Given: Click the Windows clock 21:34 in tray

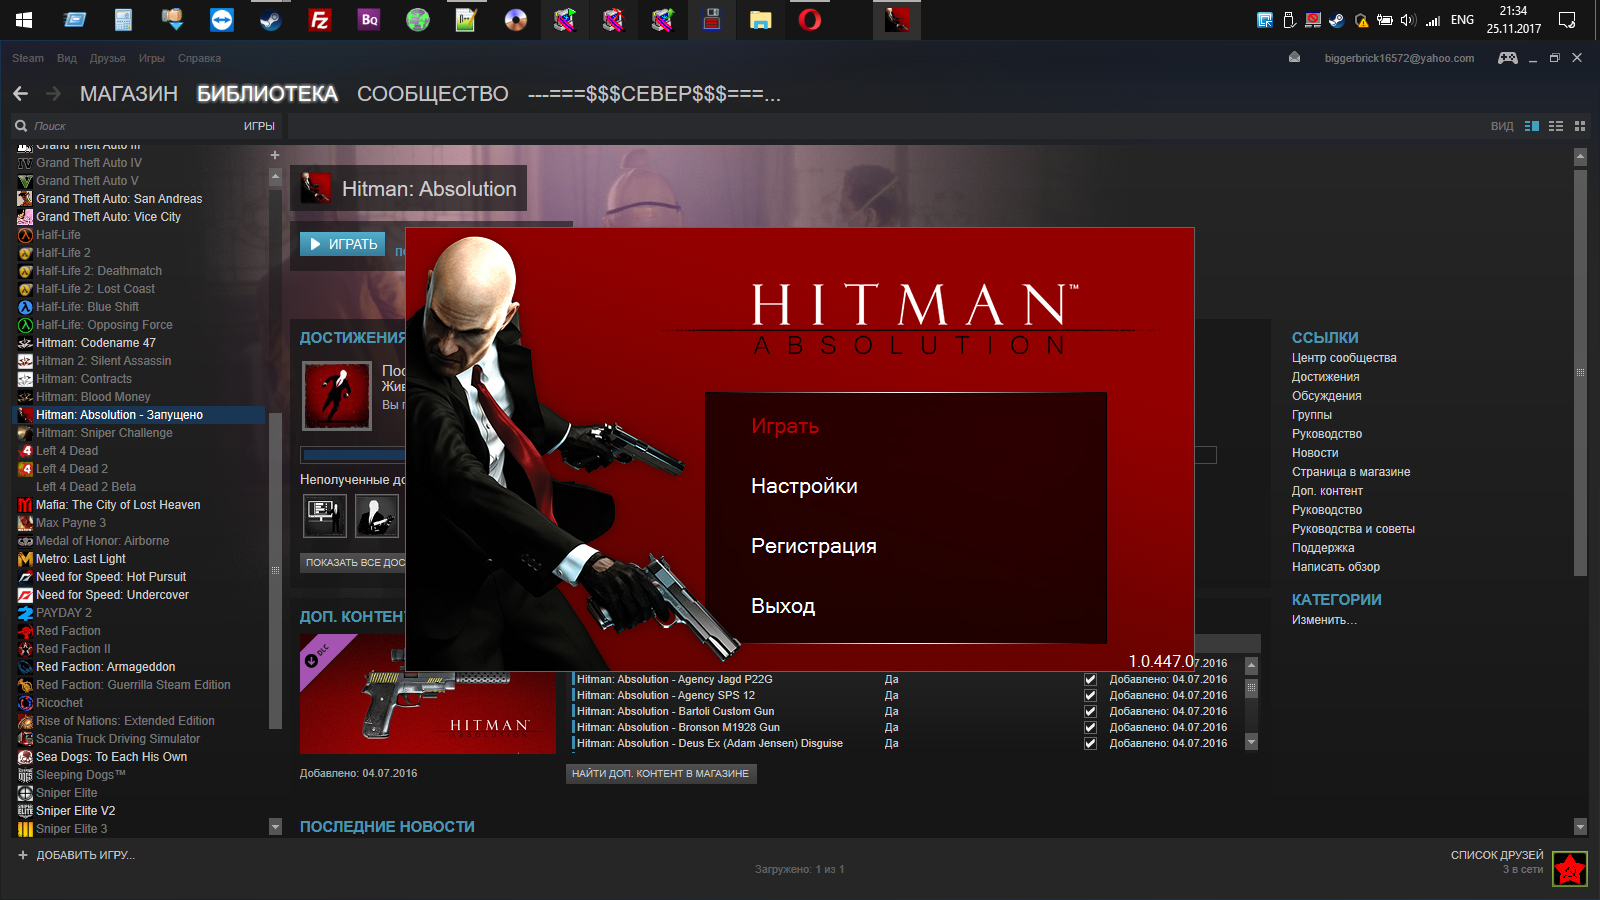Looking at the screenshot, I should click(x=1513, y=11).
